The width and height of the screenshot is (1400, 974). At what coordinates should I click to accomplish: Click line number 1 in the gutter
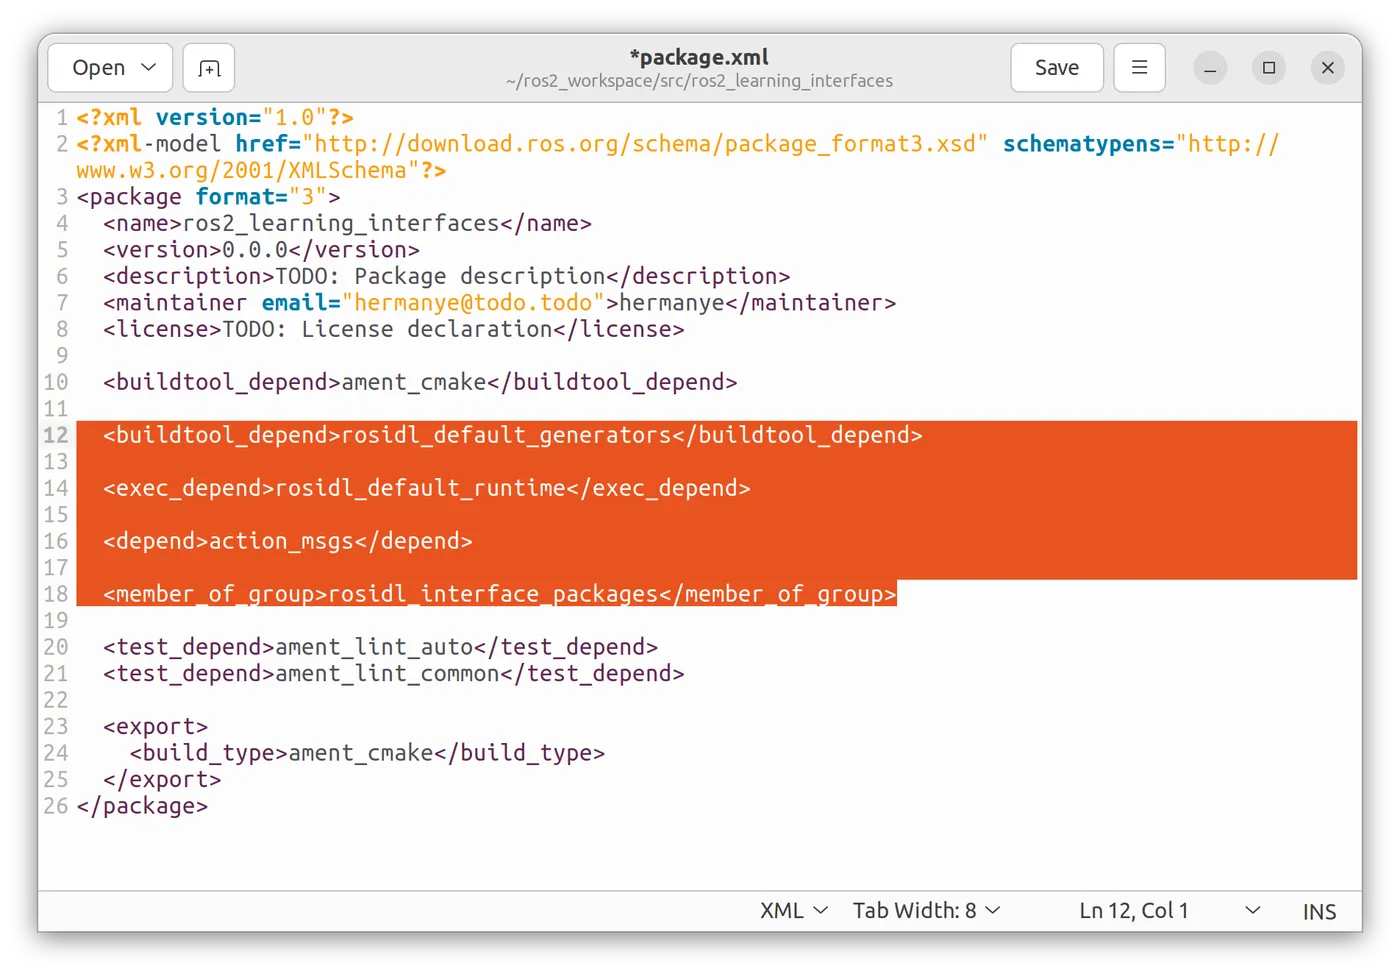click(62, 118)
